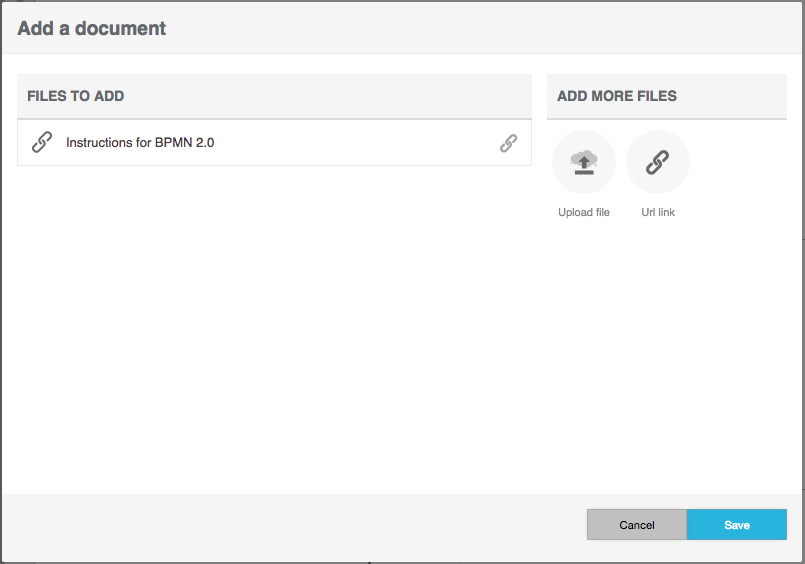Click blank part of ADD MORE FILES header bar
The width and height of the screenshot is (805, 564).
[x=735, y=96]
